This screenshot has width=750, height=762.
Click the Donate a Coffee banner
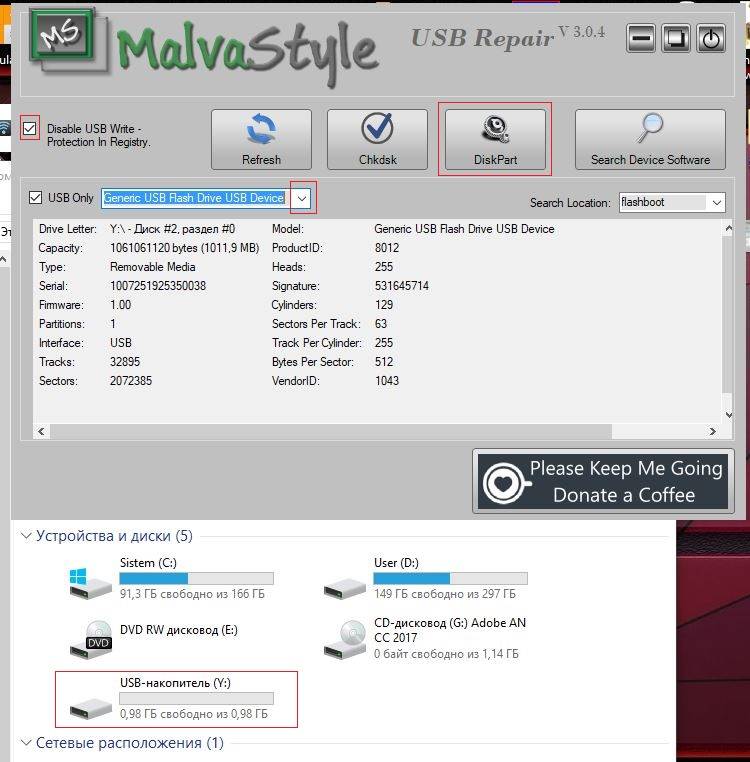click(x=603, y=481)
